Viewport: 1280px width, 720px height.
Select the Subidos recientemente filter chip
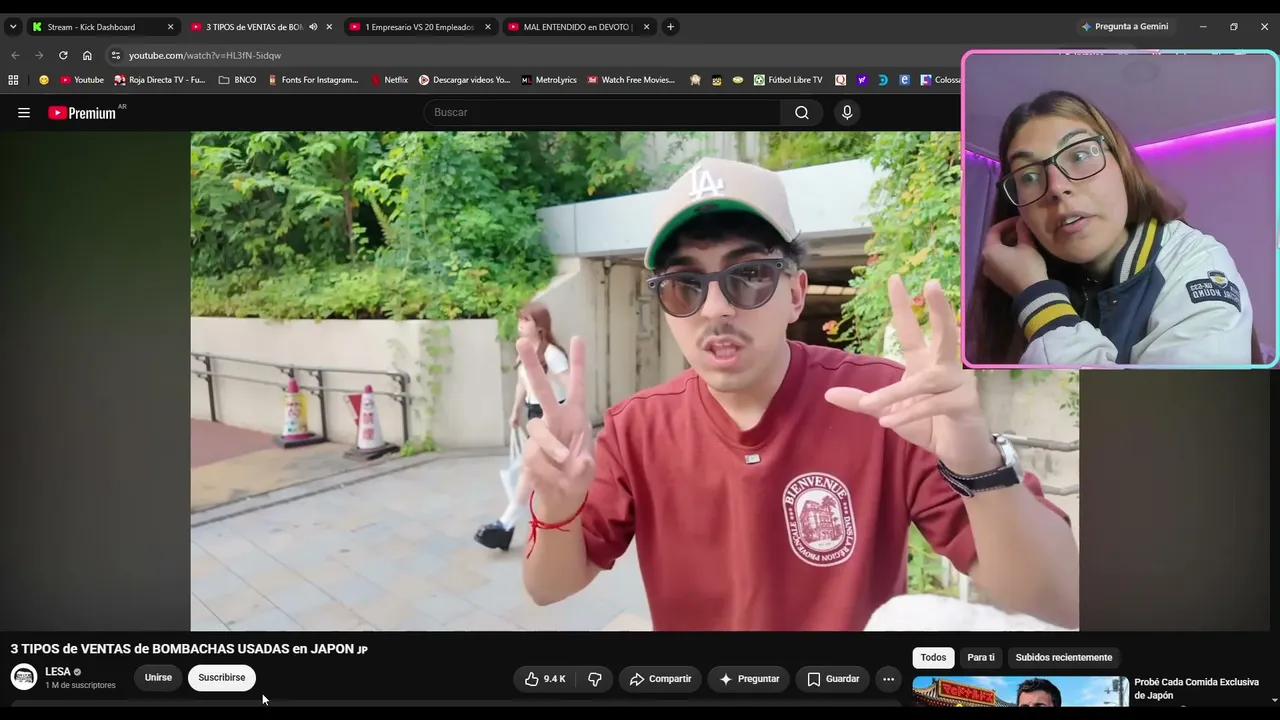pyautogui.click(x=1064, y=658)
